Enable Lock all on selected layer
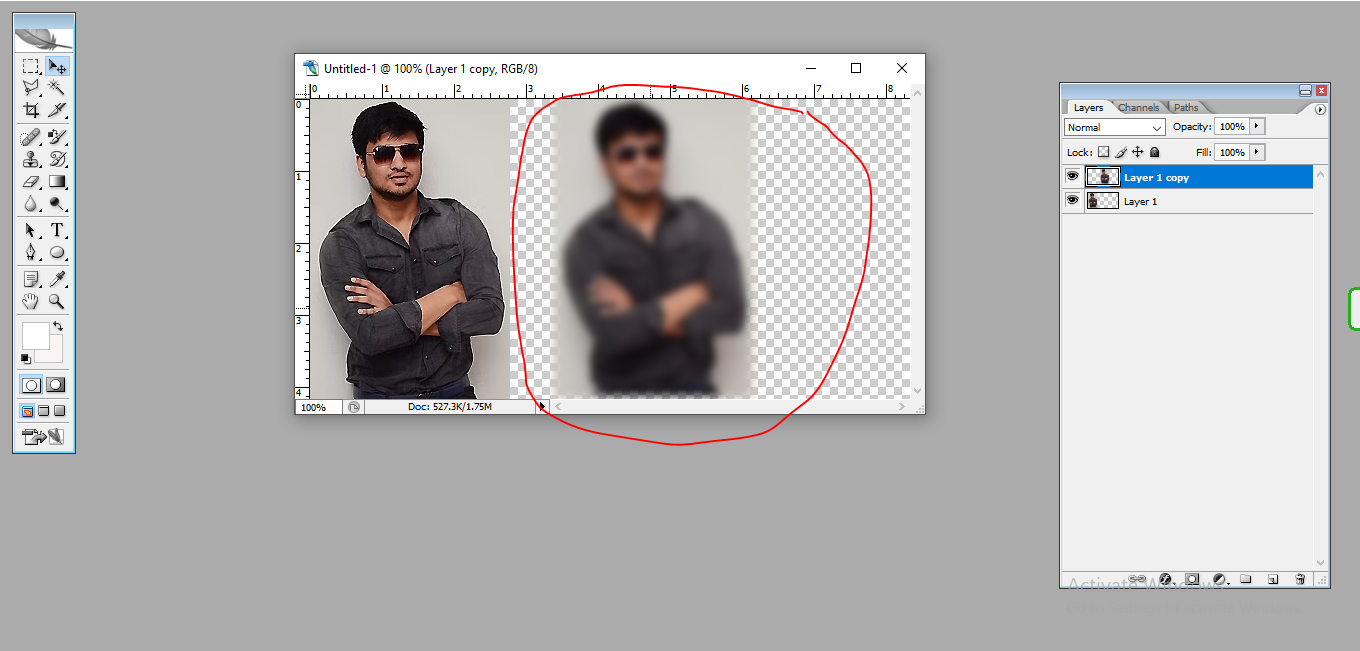 [1155, 152]
